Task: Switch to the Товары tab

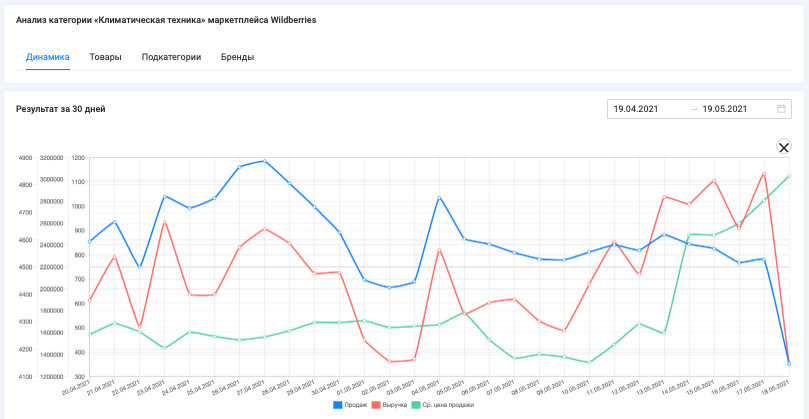Action: (105, 57)
